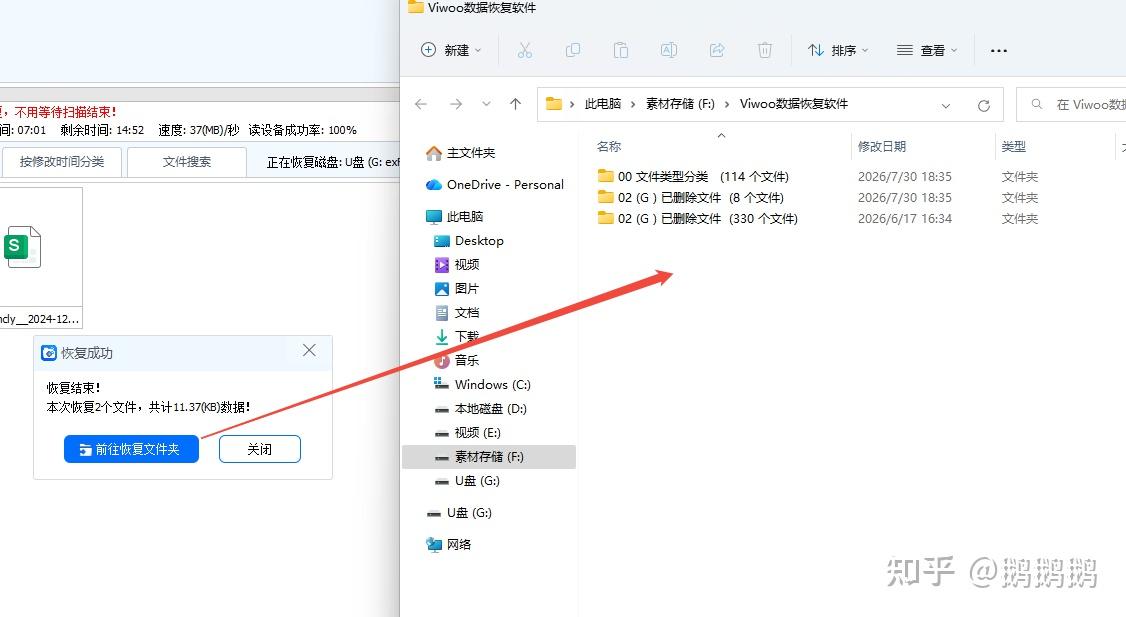Image resolution: width=1126 pixels, height=617 pixels.
Task: Open Desktop in the navigation pane
Action: 479,241
